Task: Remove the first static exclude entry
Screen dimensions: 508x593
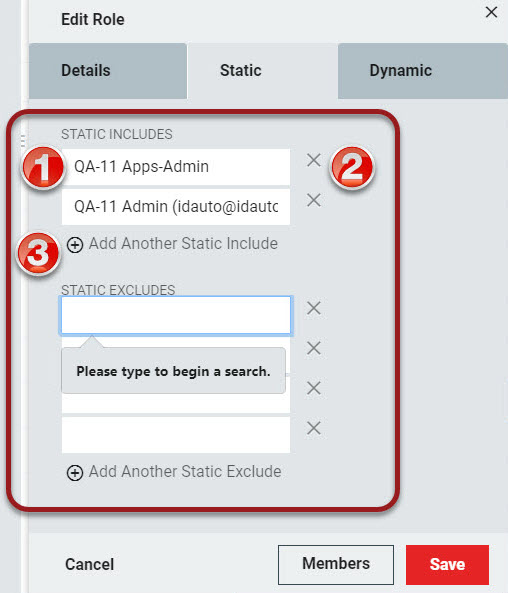Action: click(x=314, y=308)
